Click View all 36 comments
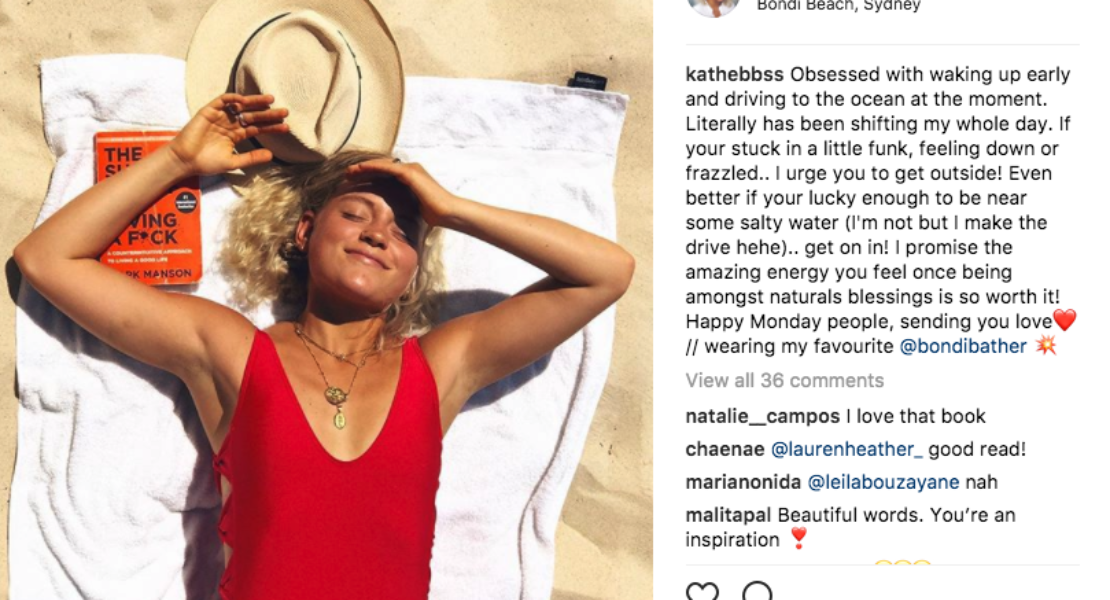 784,381
